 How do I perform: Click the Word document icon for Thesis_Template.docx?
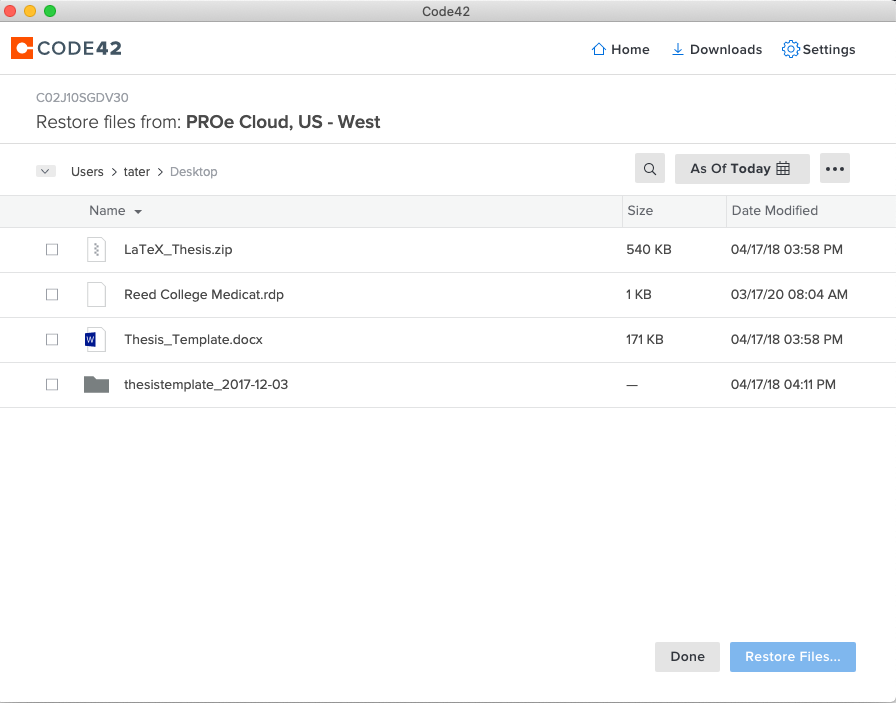point(95,340)
